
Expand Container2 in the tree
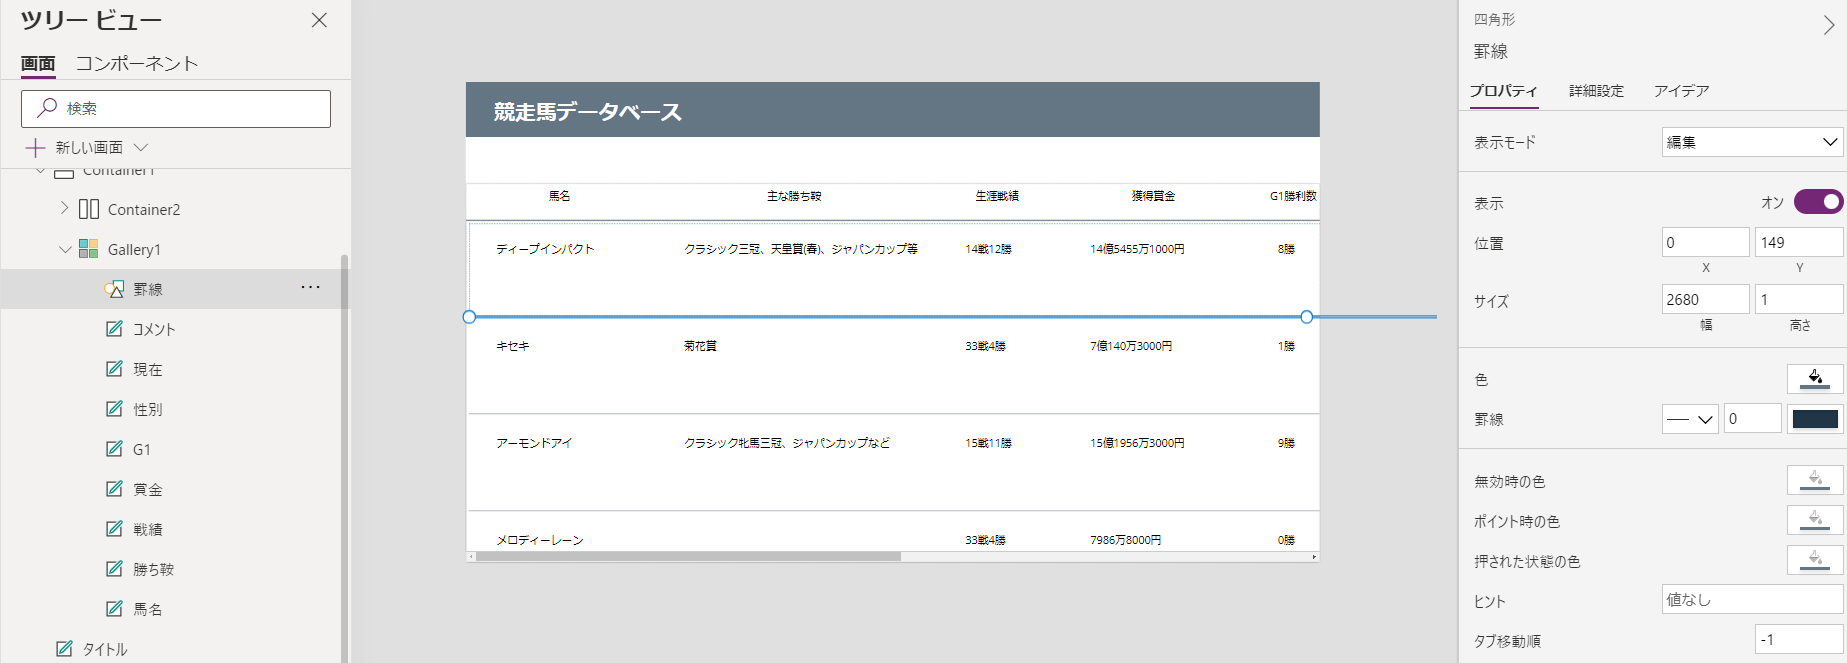click(64, 208)
